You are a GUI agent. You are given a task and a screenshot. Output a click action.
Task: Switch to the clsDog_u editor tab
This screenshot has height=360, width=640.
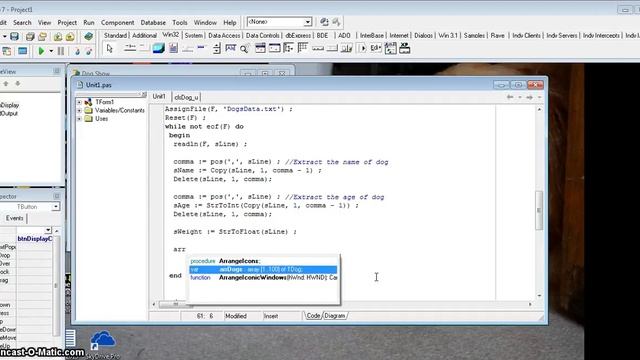click(186, 97)
